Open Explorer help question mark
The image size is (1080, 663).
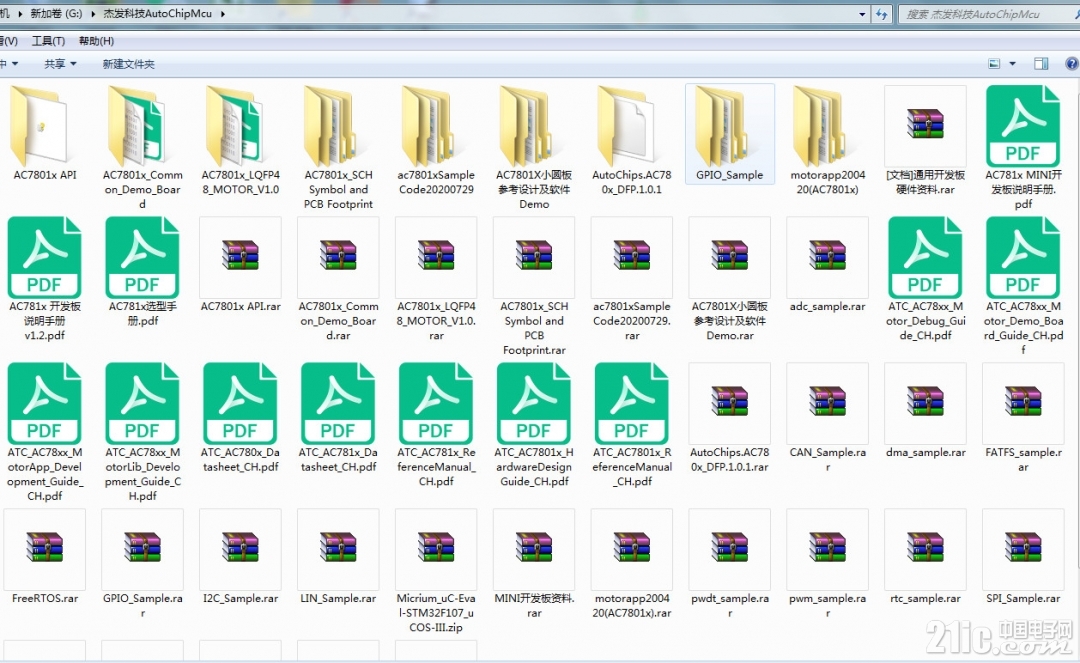pyautogui.click(x=1072, y=64)
